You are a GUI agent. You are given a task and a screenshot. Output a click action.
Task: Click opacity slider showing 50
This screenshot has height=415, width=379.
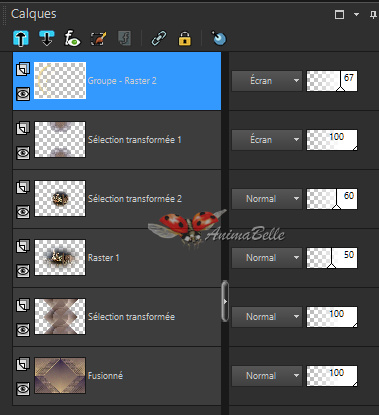[332, 258]
